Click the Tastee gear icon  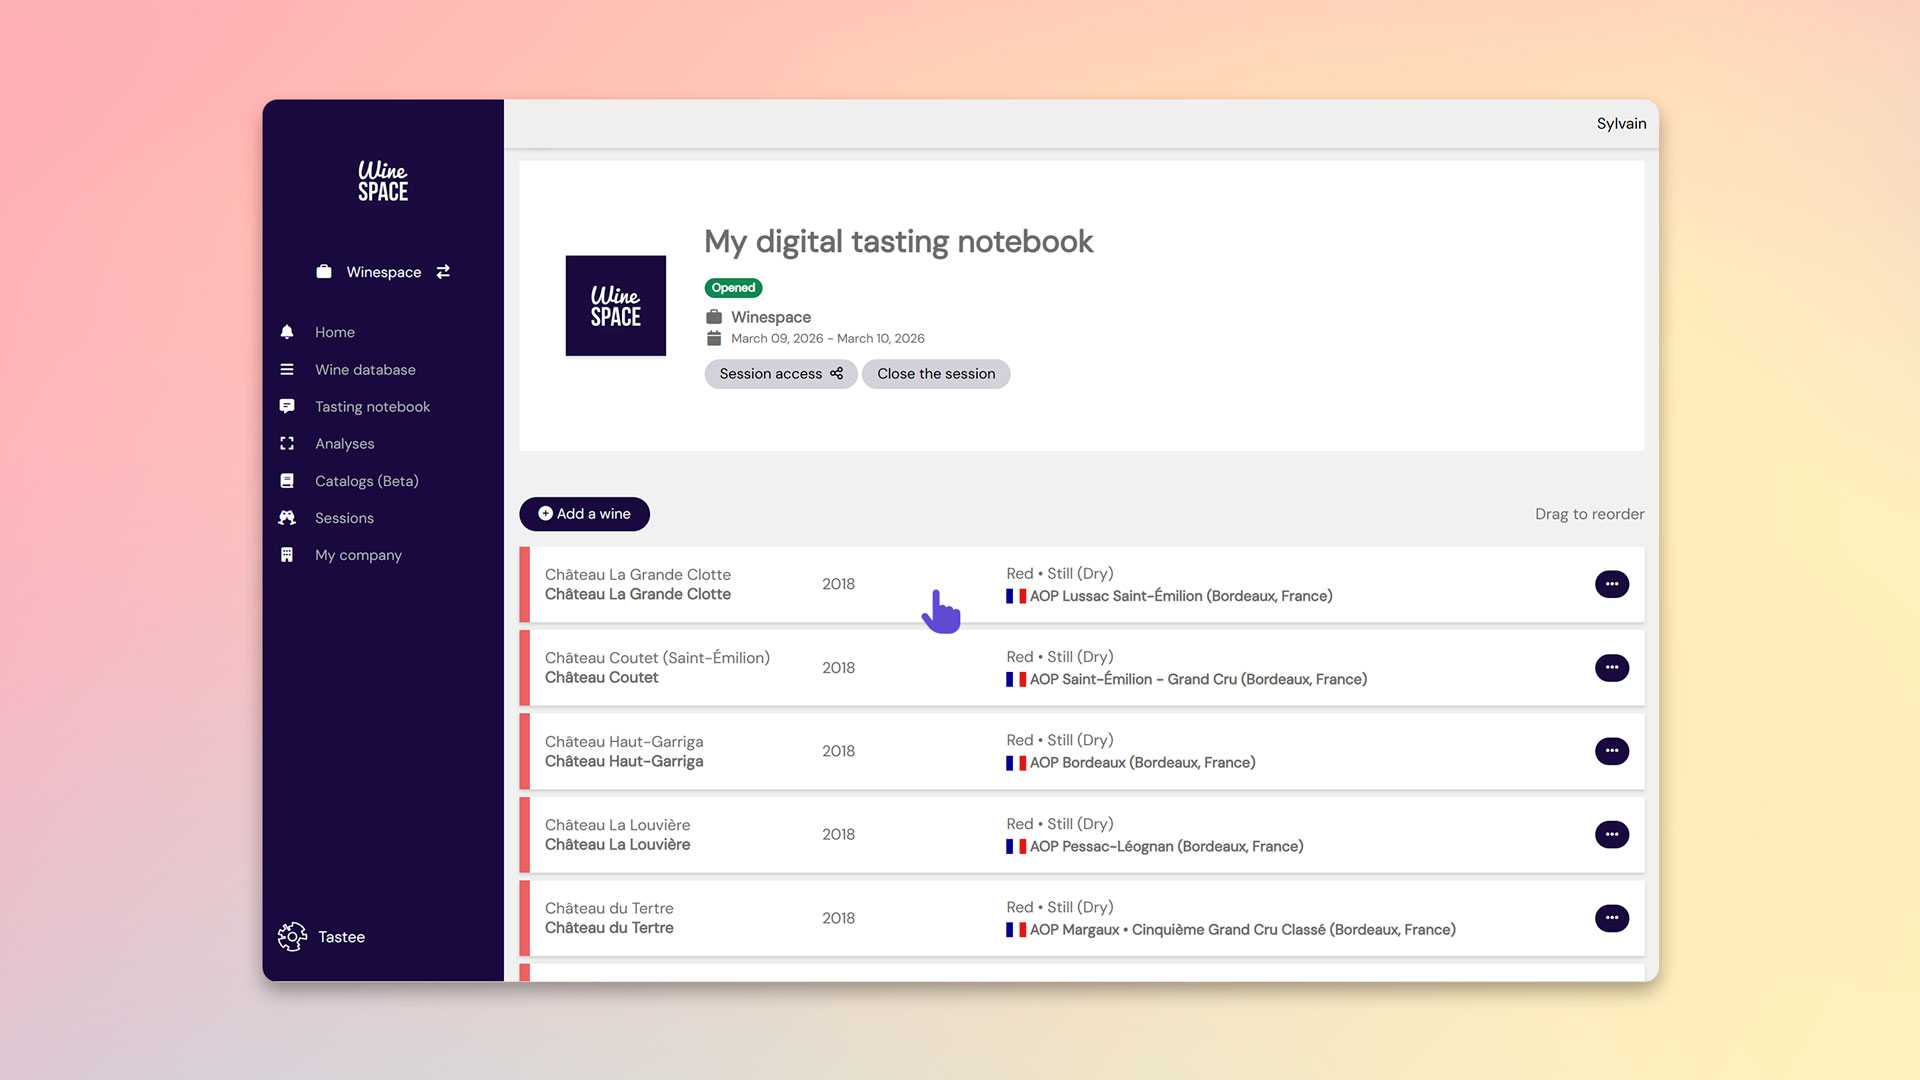pyautogui.click(x=292, y=937)
